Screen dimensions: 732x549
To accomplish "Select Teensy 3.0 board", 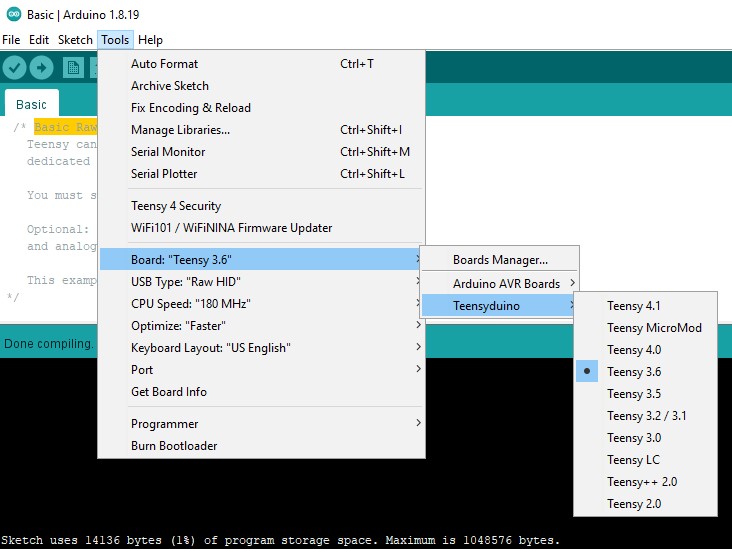I will point(646,437).
